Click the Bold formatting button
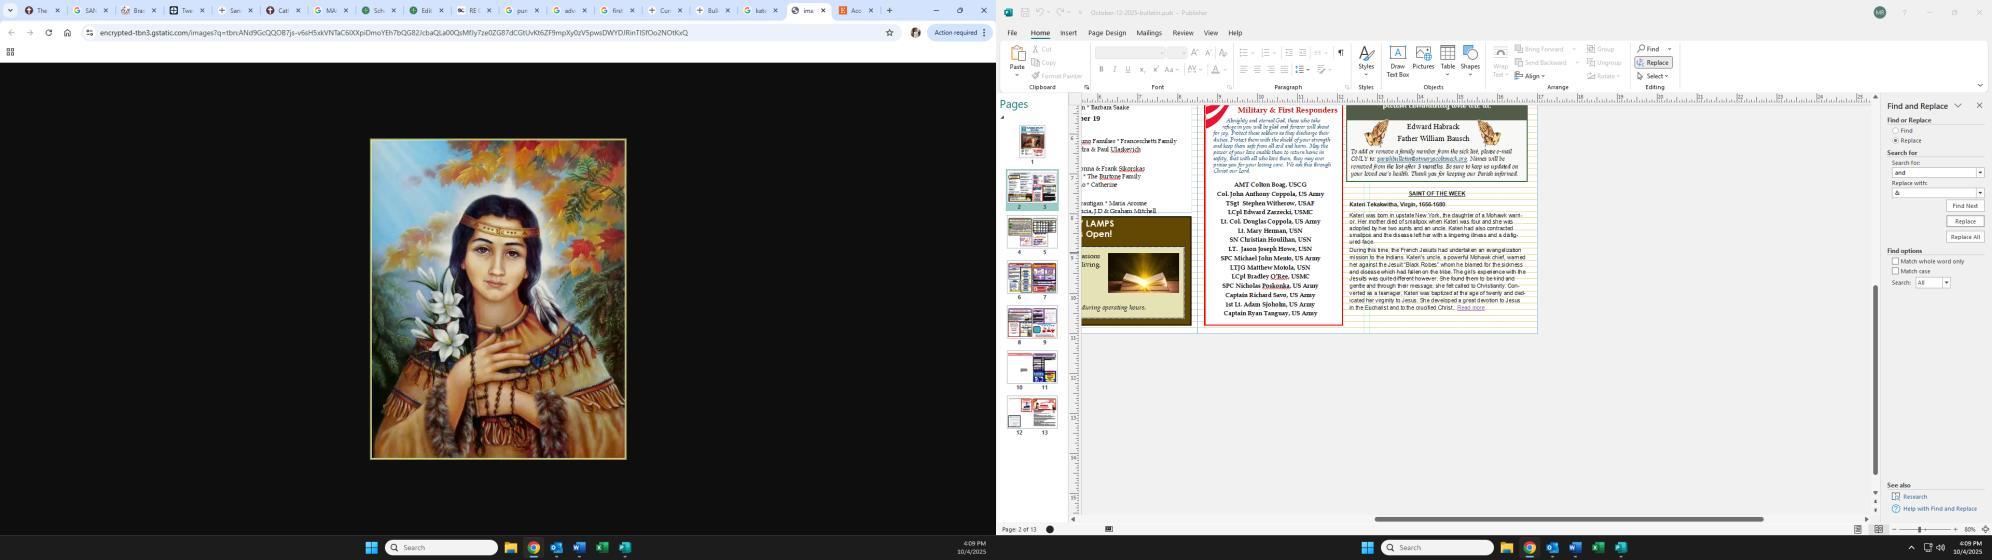This screenshot has width=1992, height=560. pos(1101,70)
